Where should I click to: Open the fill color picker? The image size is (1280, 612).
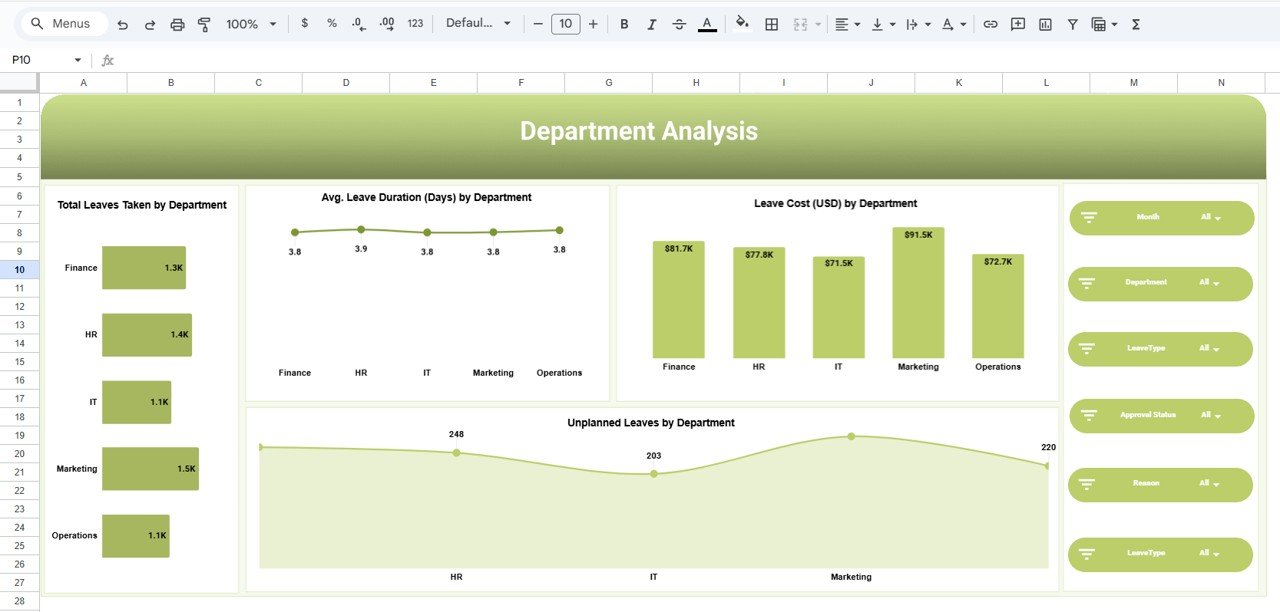741,23
